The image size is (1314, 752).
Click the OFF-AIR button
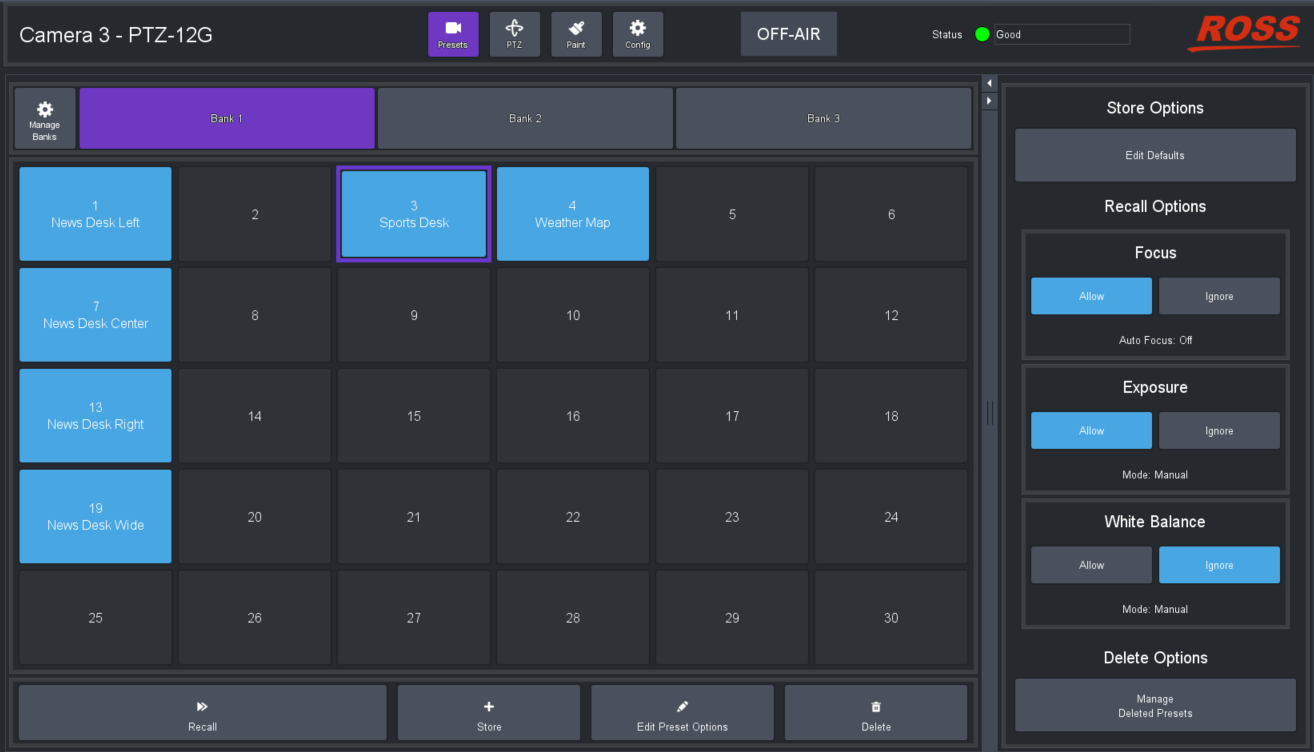pos(788,33)
